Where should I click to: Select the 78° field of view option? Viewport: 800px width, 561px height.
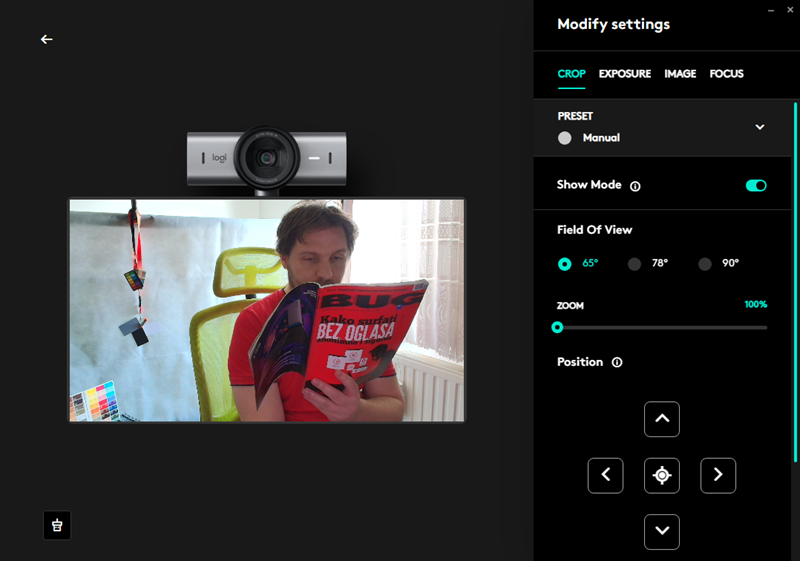[x=634, y=264]
